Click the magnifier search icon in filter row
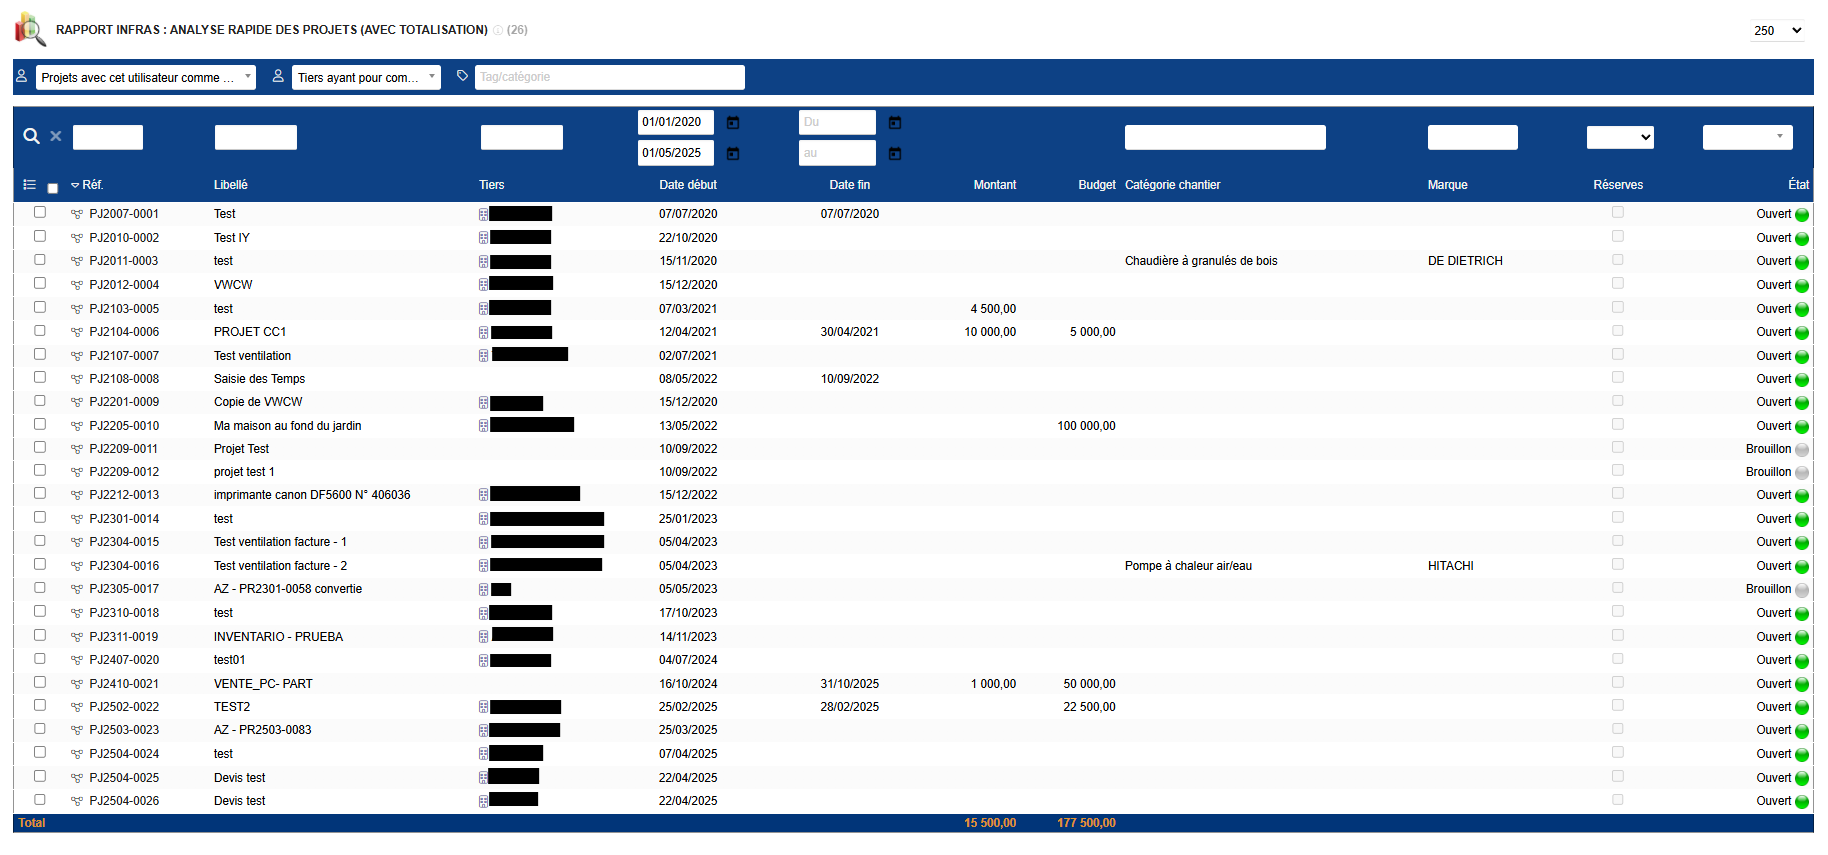 pos(32,137)
